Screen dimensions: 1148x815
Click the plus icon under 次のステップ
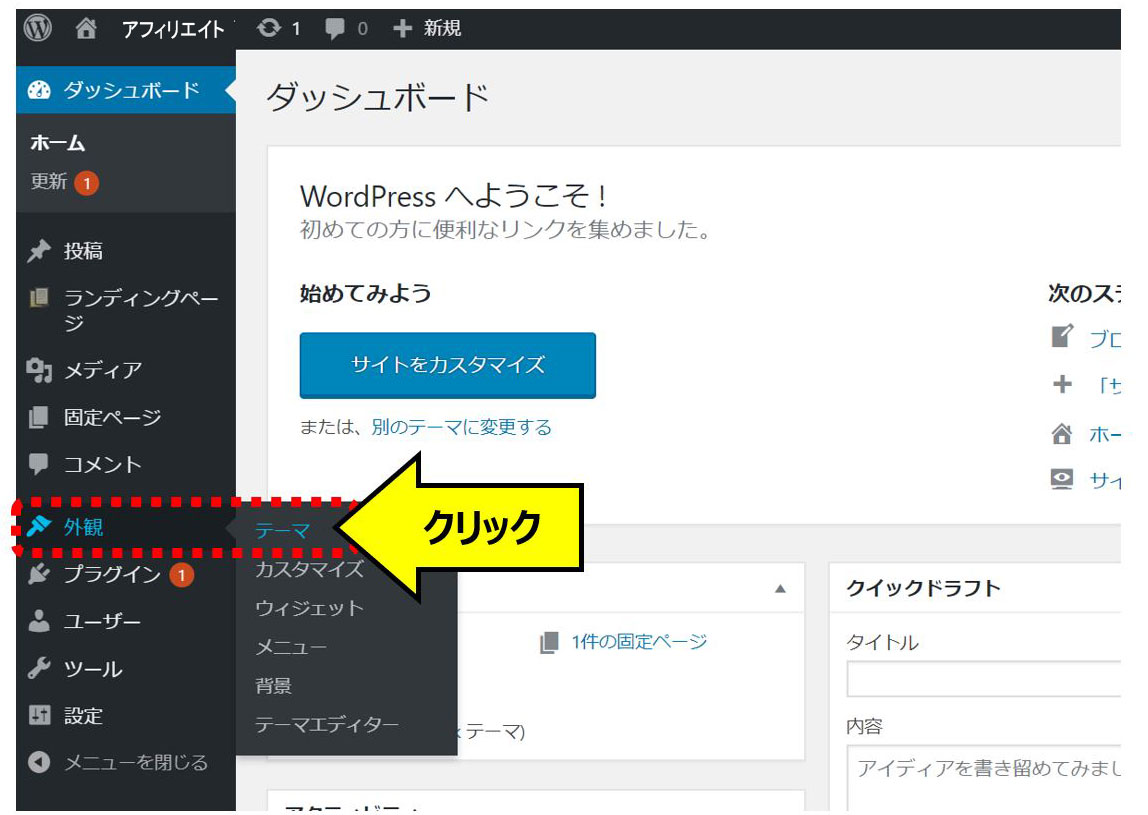pos(1062,384)
